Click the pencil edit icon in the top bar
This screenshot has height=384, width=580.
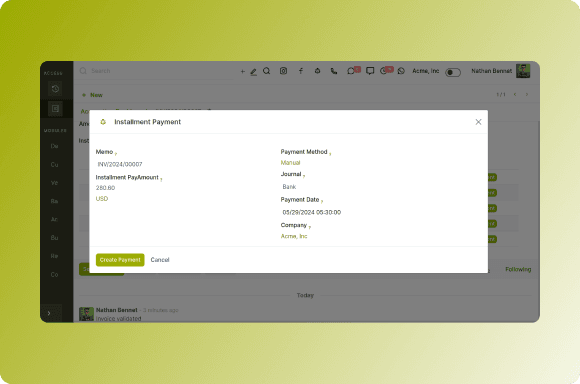[253, 72]
